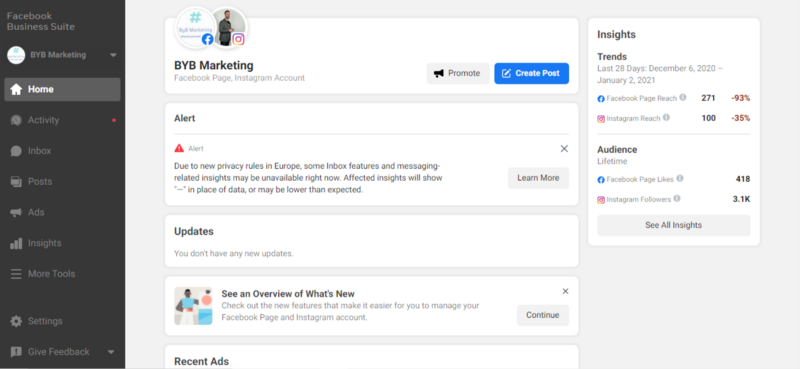Click the Activity clock icon

click(16, 120)
